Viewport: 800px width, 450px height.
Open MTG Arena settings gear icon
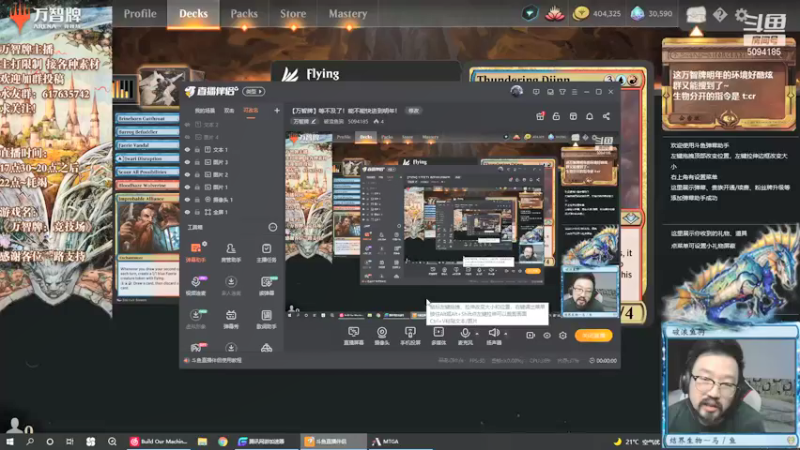tap(741, 15)
